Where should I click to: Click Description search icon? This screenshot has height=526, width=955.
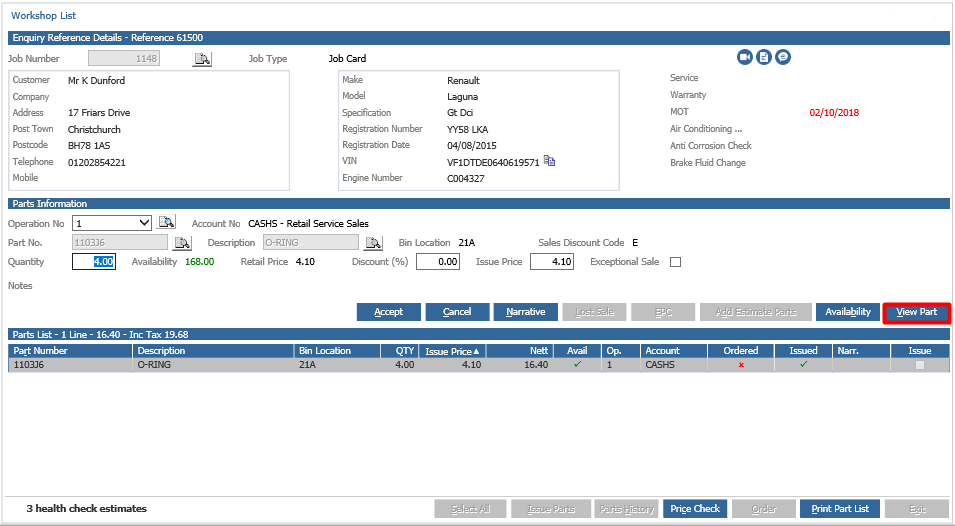(x=373, y=243)
